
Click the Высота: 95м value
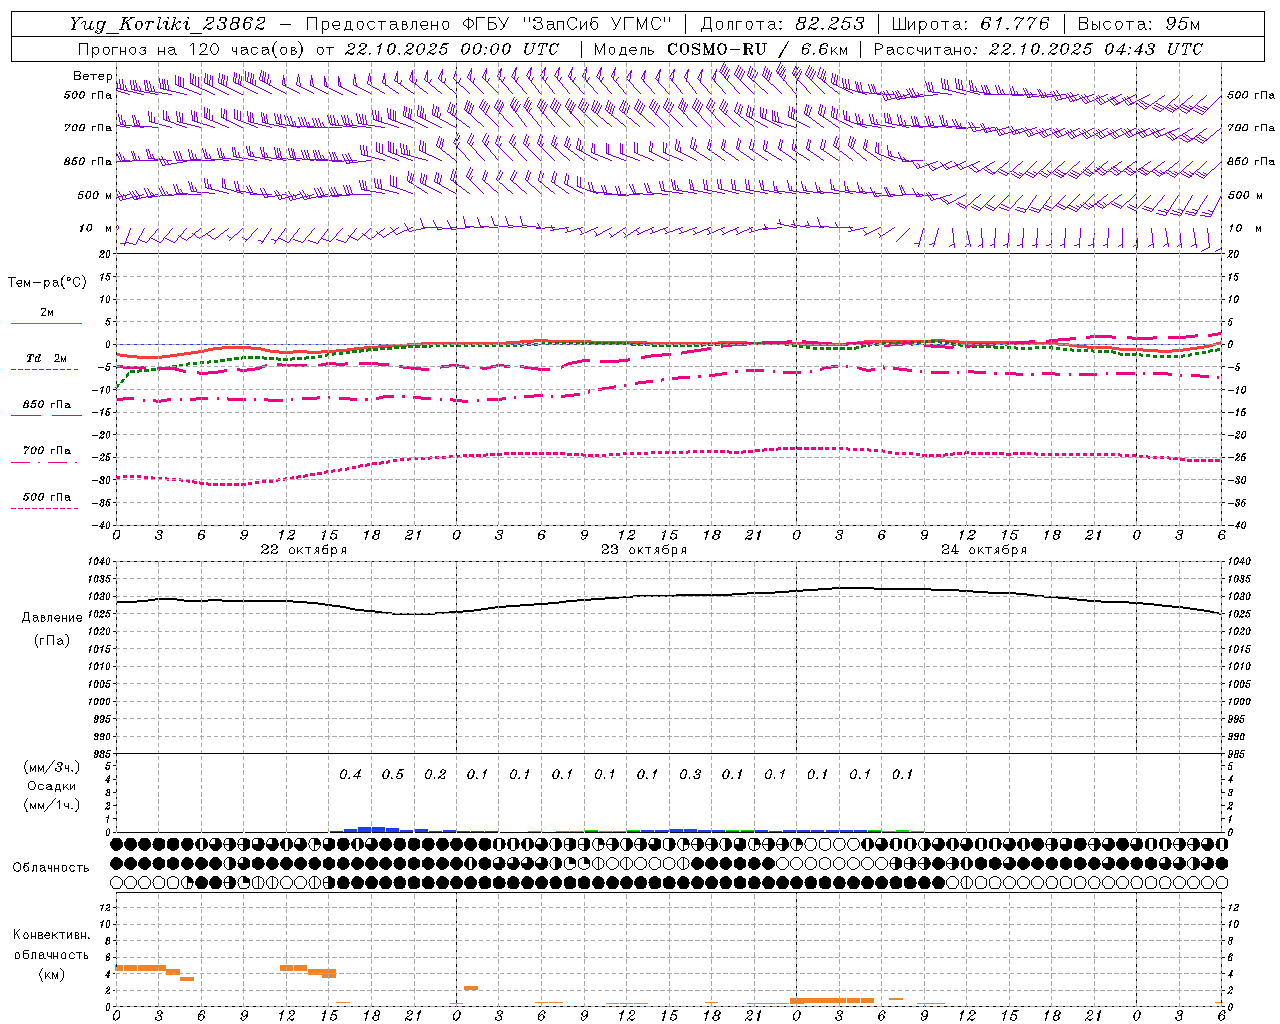pyautogui.click(x=1138, y=24)
